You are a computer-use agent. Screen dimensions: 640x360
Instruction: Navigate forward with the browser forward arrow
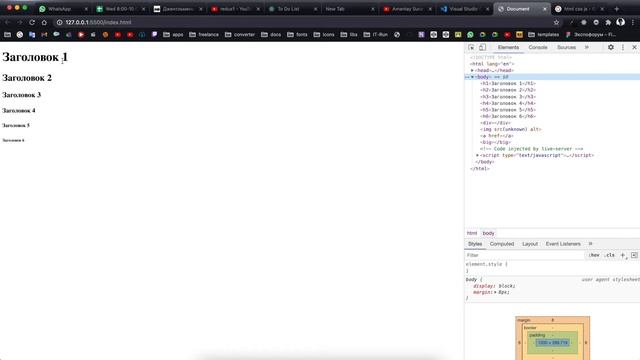[19, 22]
